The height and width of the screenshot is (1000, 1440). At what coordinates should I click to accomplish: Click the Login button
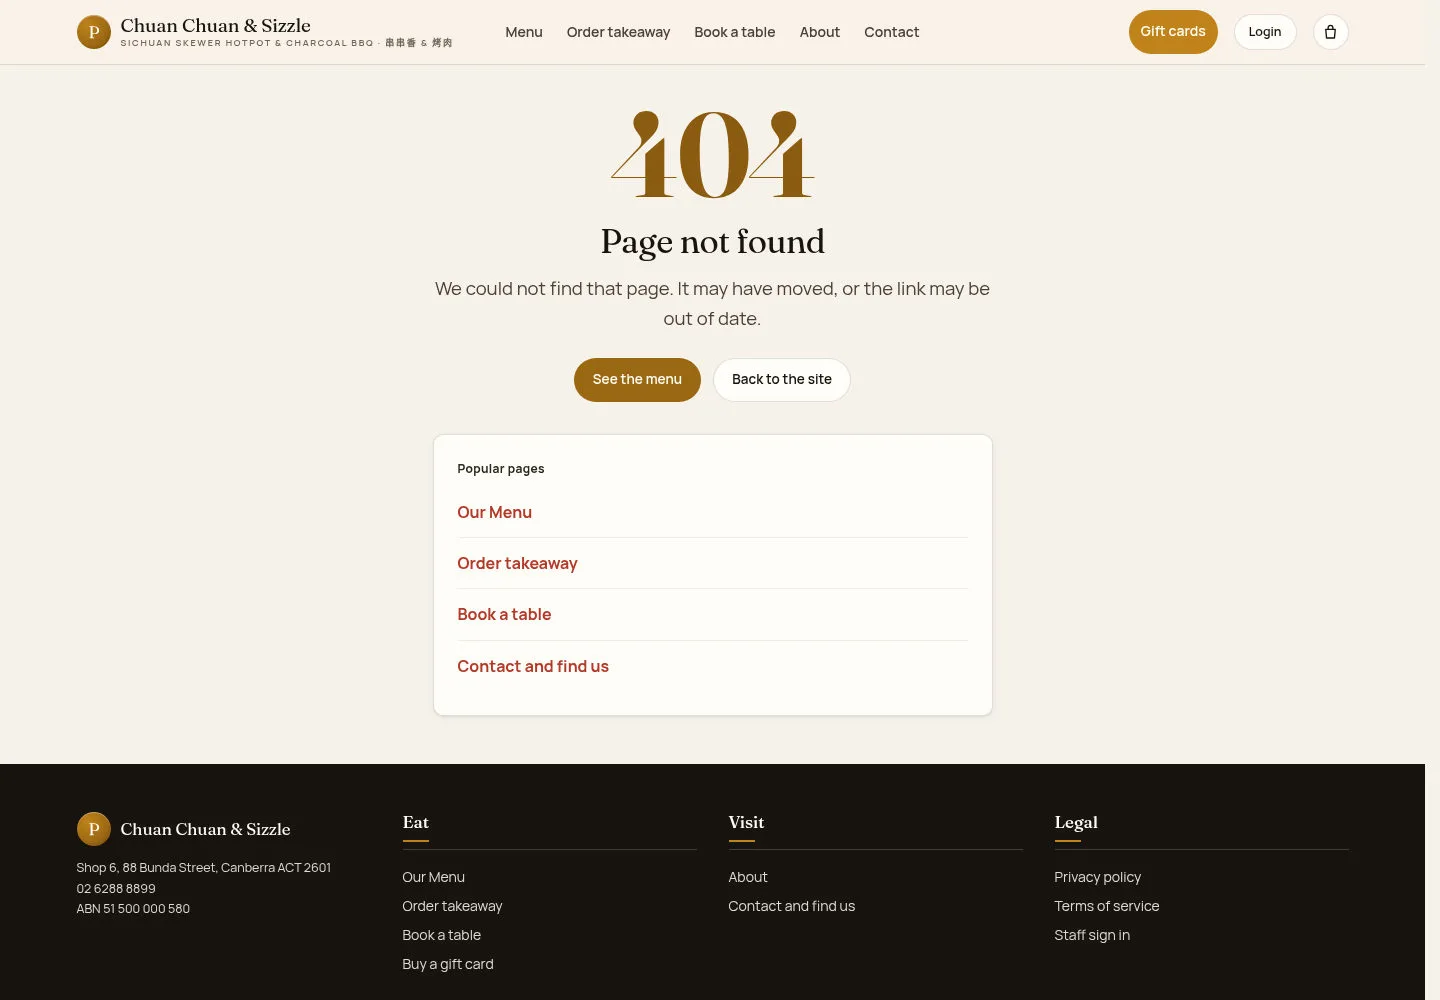1265,32
